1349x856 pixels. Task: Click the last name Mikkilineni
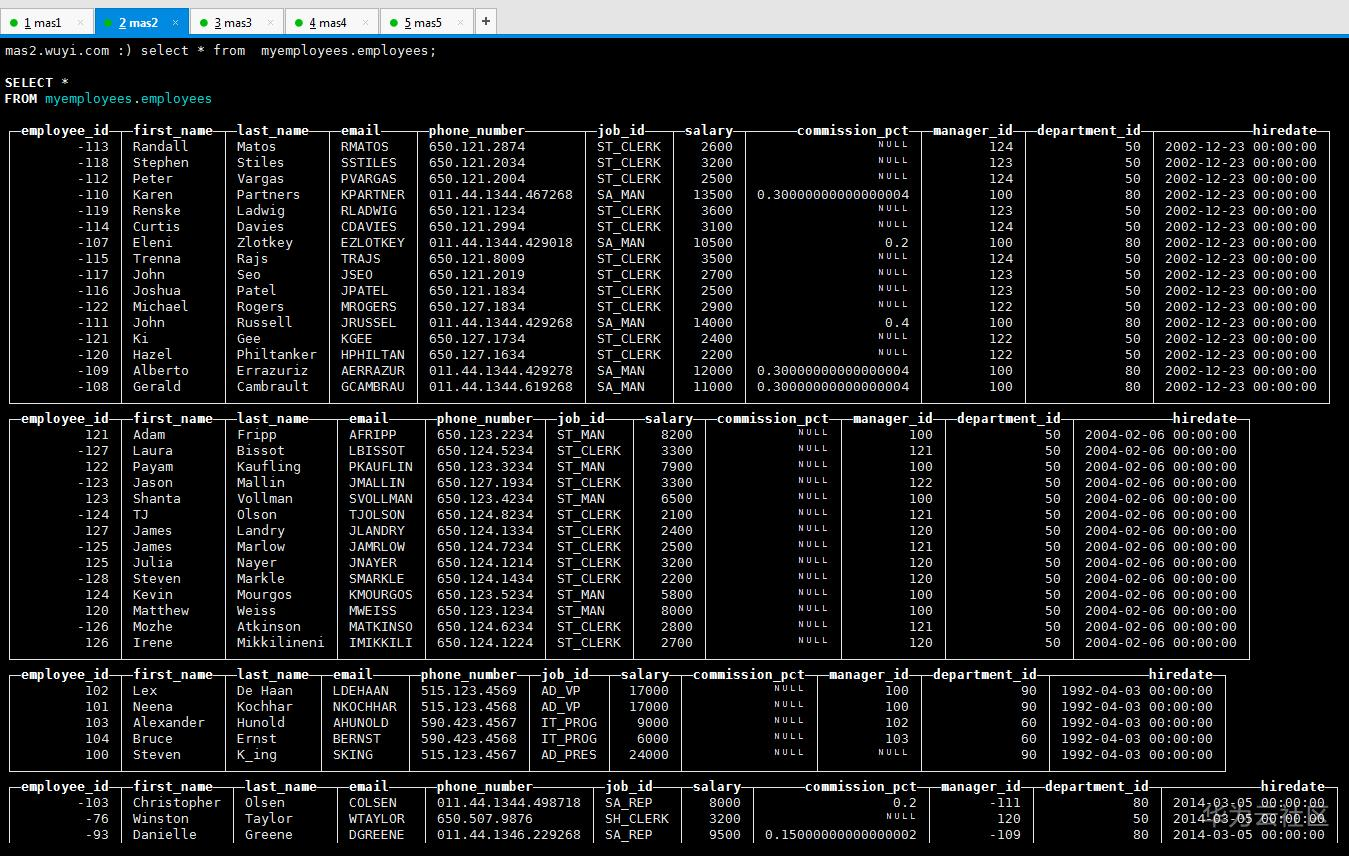click(x=281, y=643)
